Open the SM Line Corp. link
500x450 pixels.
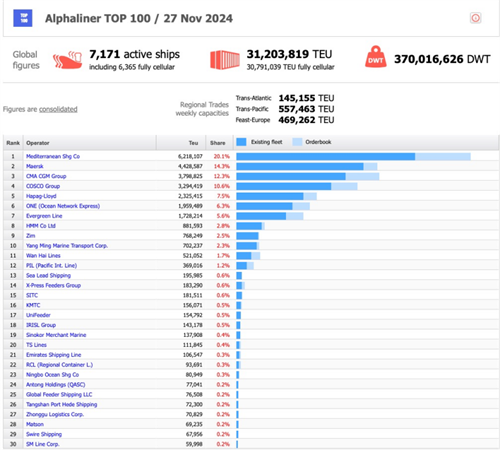[x=43, y=444]
